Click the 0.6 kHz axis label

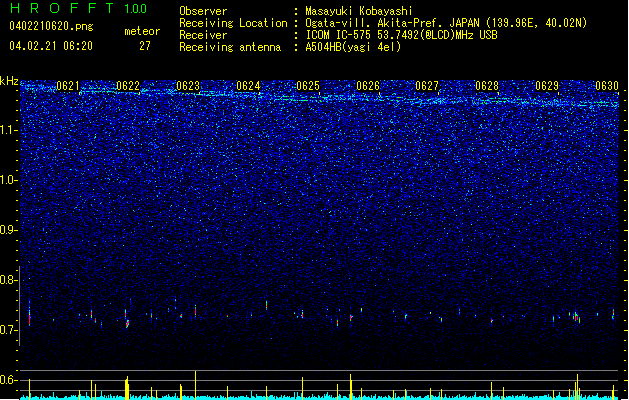coord(8,380)
